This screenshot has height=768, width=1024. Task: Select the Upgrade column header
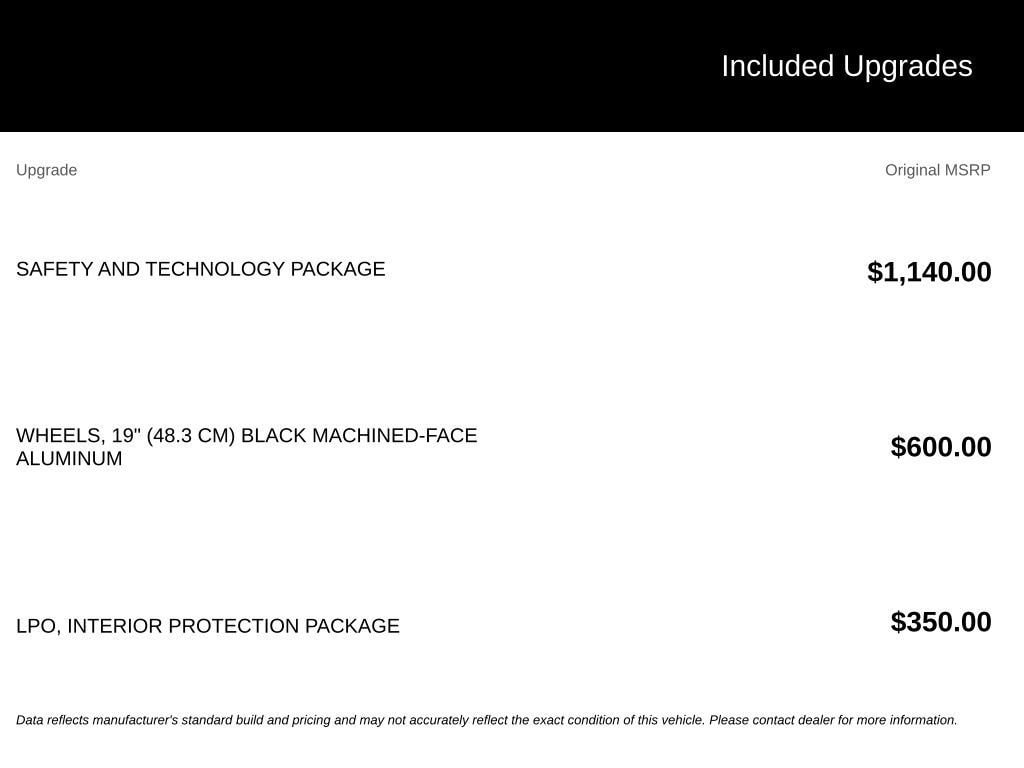click(46, 170)
